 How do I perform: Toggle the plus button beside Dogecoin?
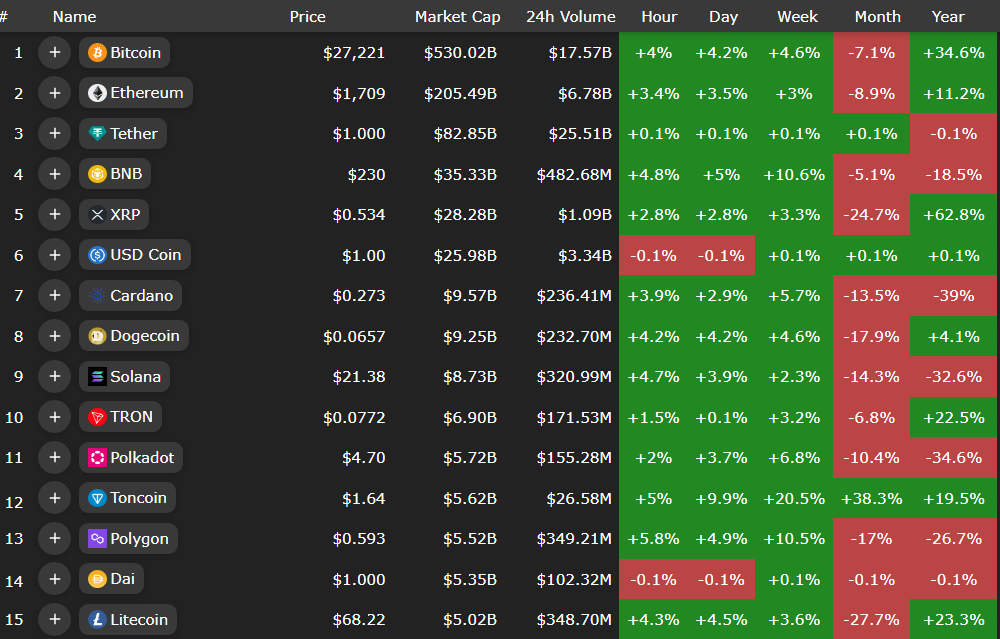(54, 336)
